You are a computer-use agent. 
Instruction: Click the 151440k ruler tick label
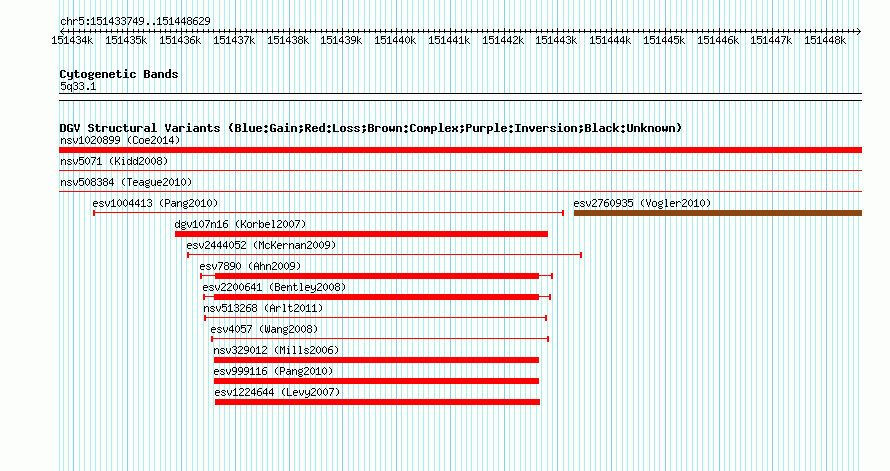(395, 40)
